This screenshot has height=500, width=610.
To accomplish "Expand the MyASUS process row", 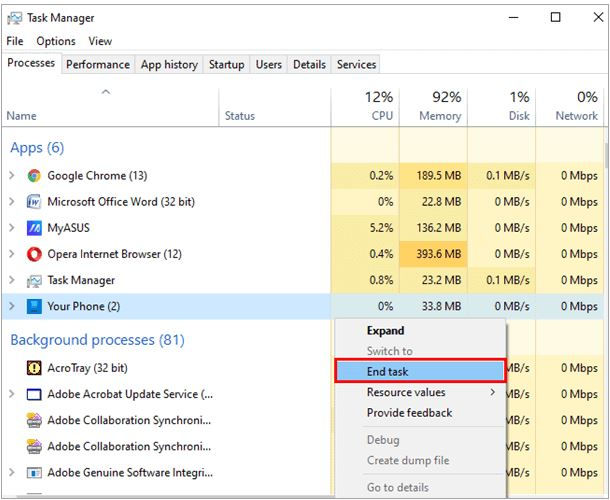I will click(x=12, y=228).
